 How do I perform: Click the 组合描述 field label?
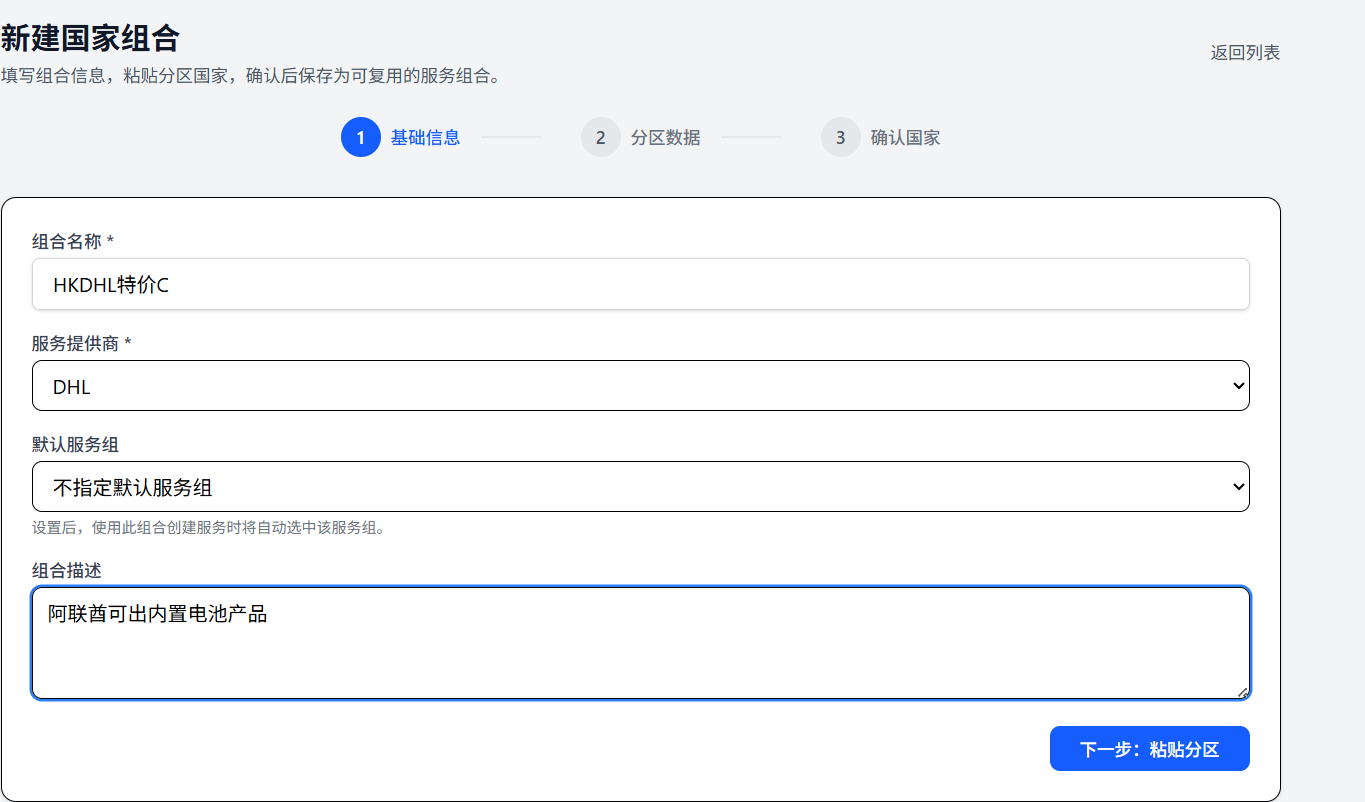coord(66,571)
